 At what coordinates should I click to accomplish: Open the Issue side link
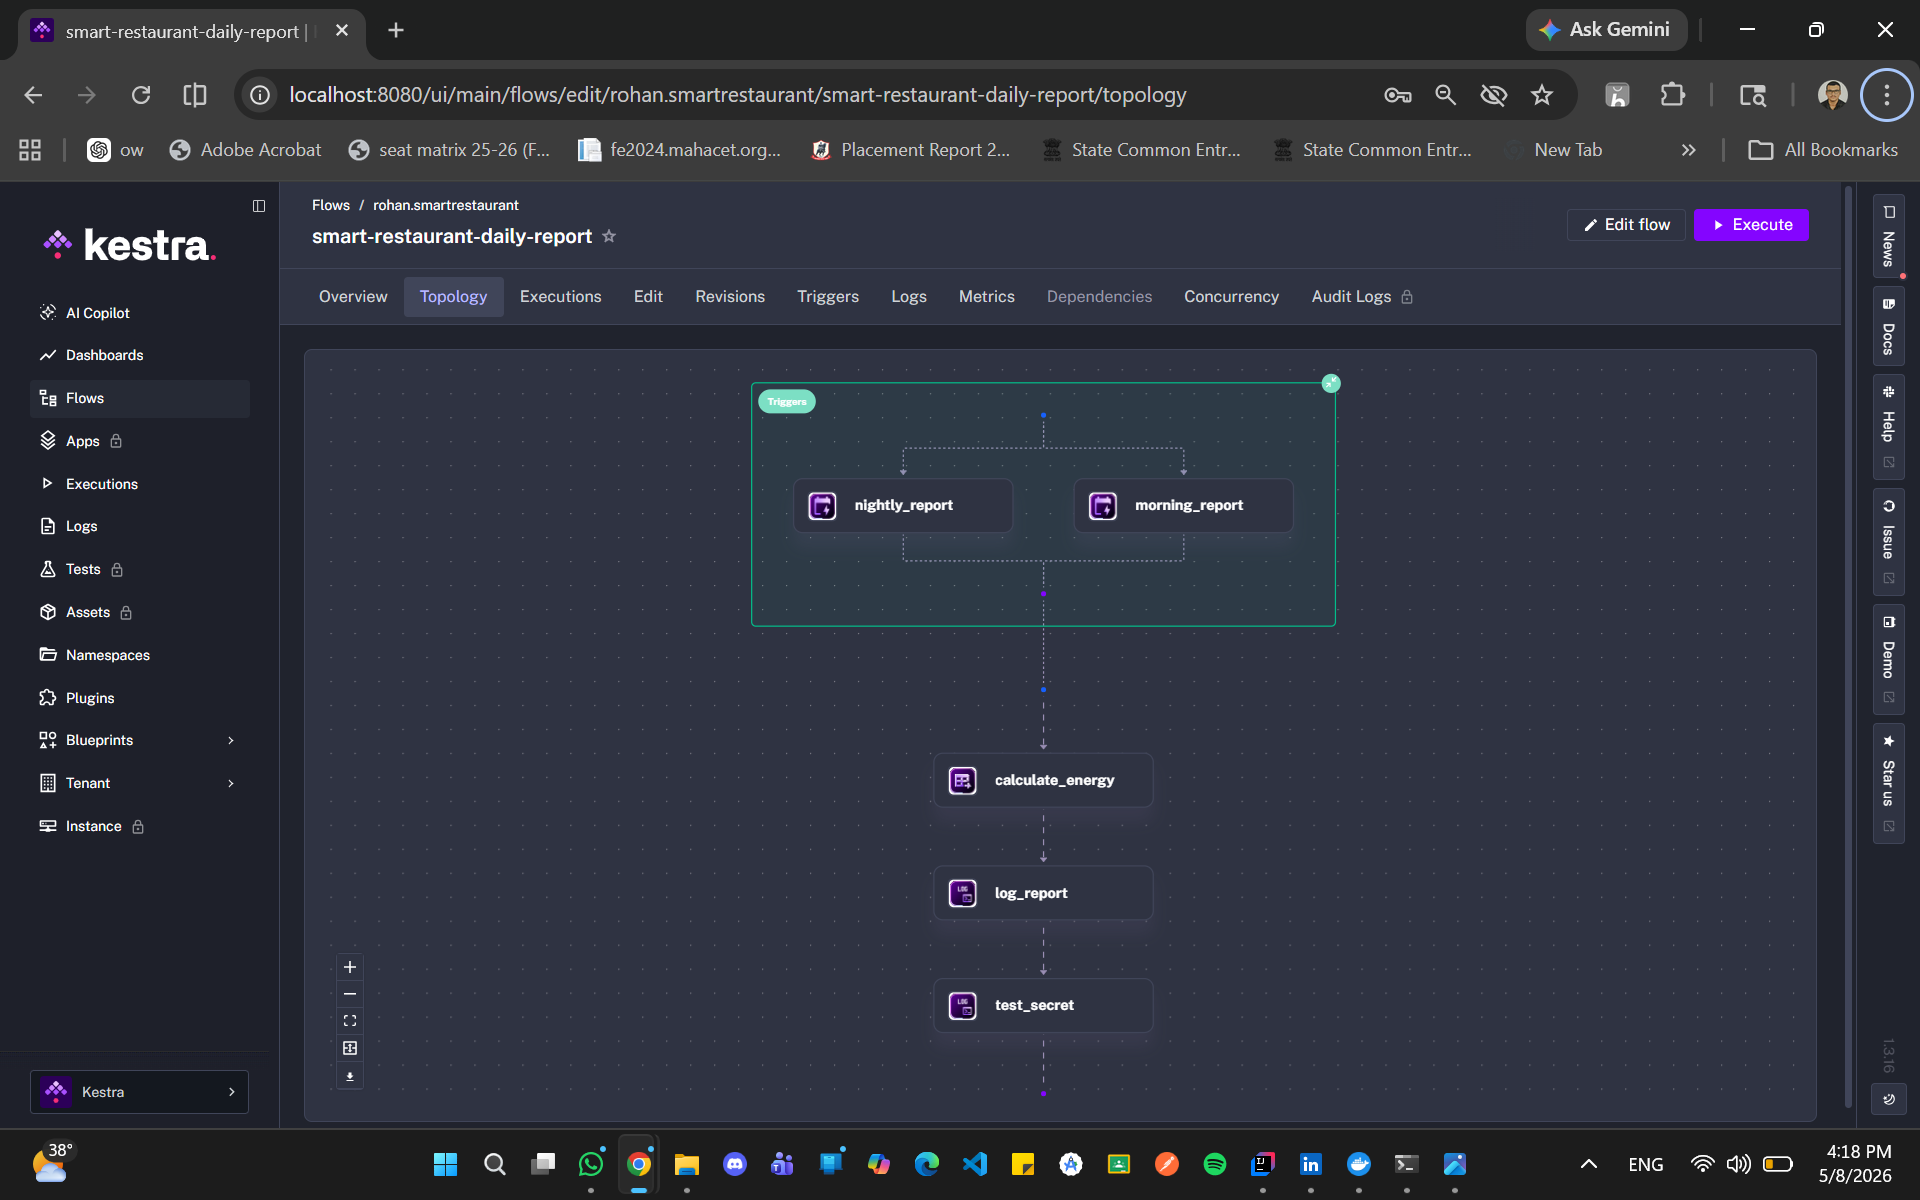[1889, 542]
